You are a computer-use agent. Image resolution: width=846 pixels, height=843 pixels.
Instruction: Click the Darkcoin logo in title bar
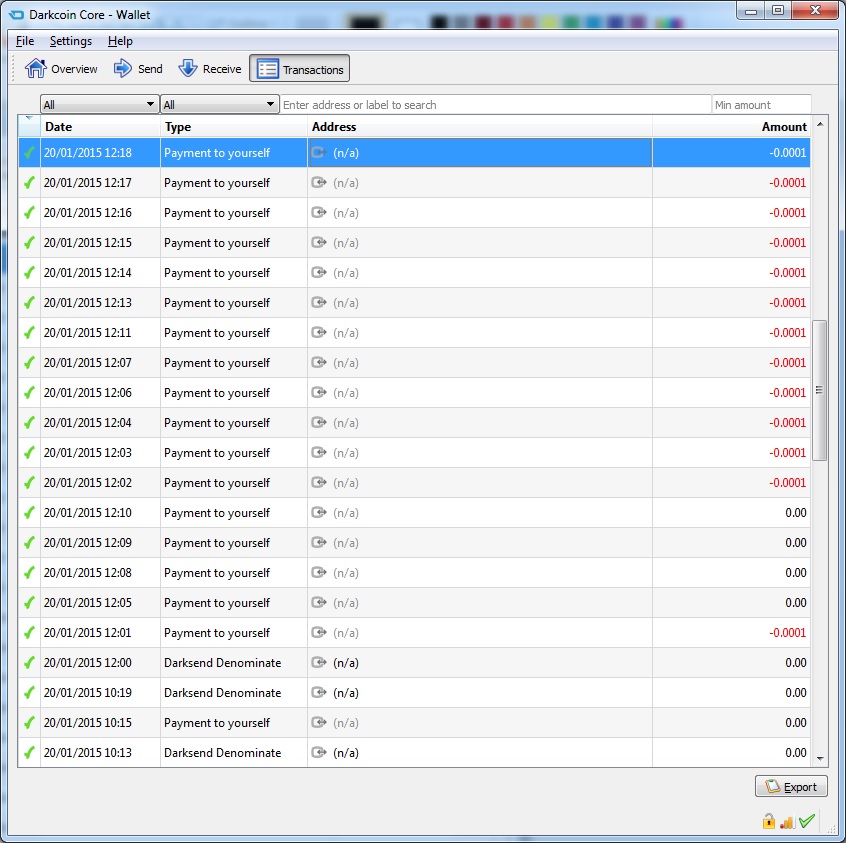(x=17, y=15)
